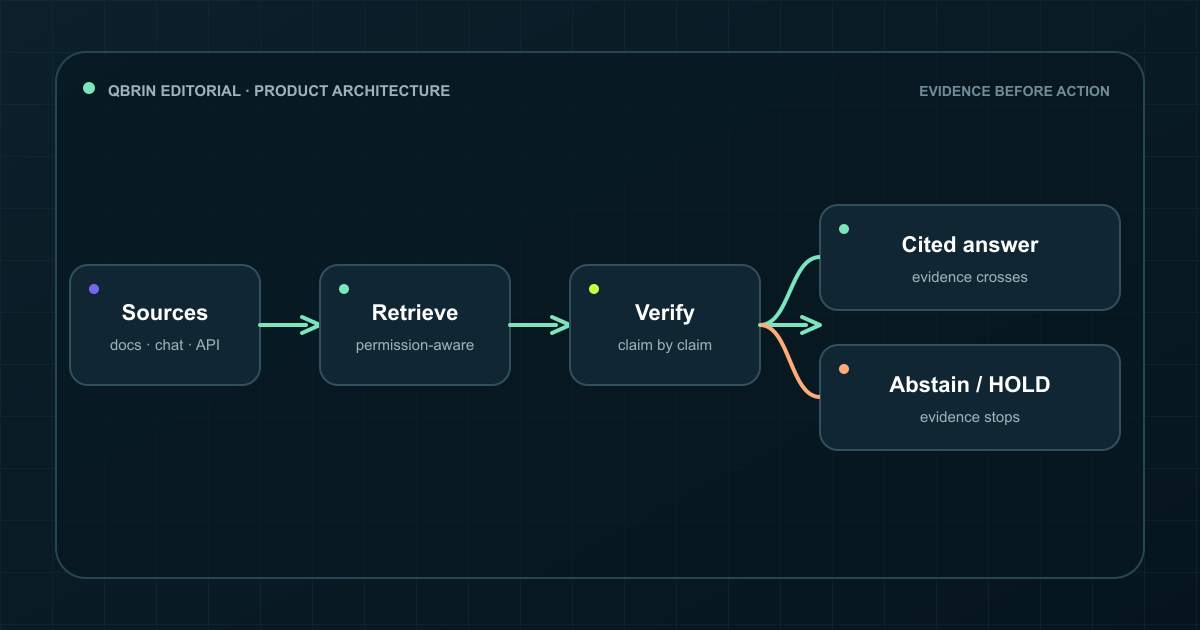The image size is (1200, 630).
Task: Open the Abstain / HOLD node card
Action: [x=970, y=397]
